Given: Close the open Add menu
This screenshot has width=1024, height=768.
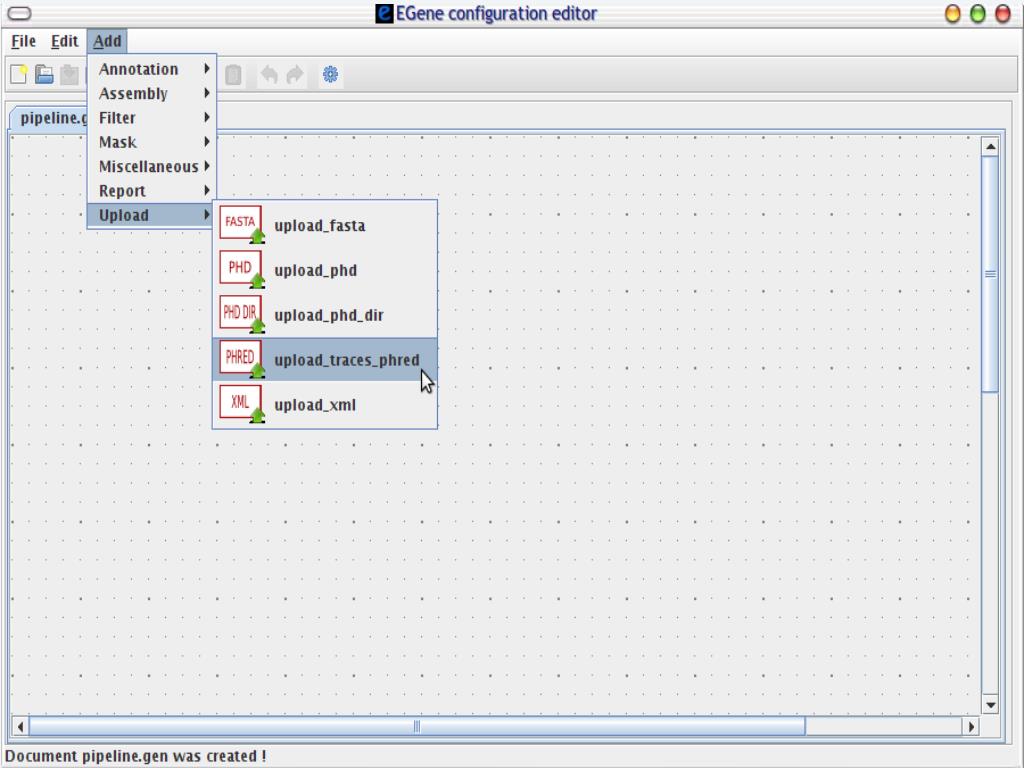Looking at the screenshot, I should point(107,41).
